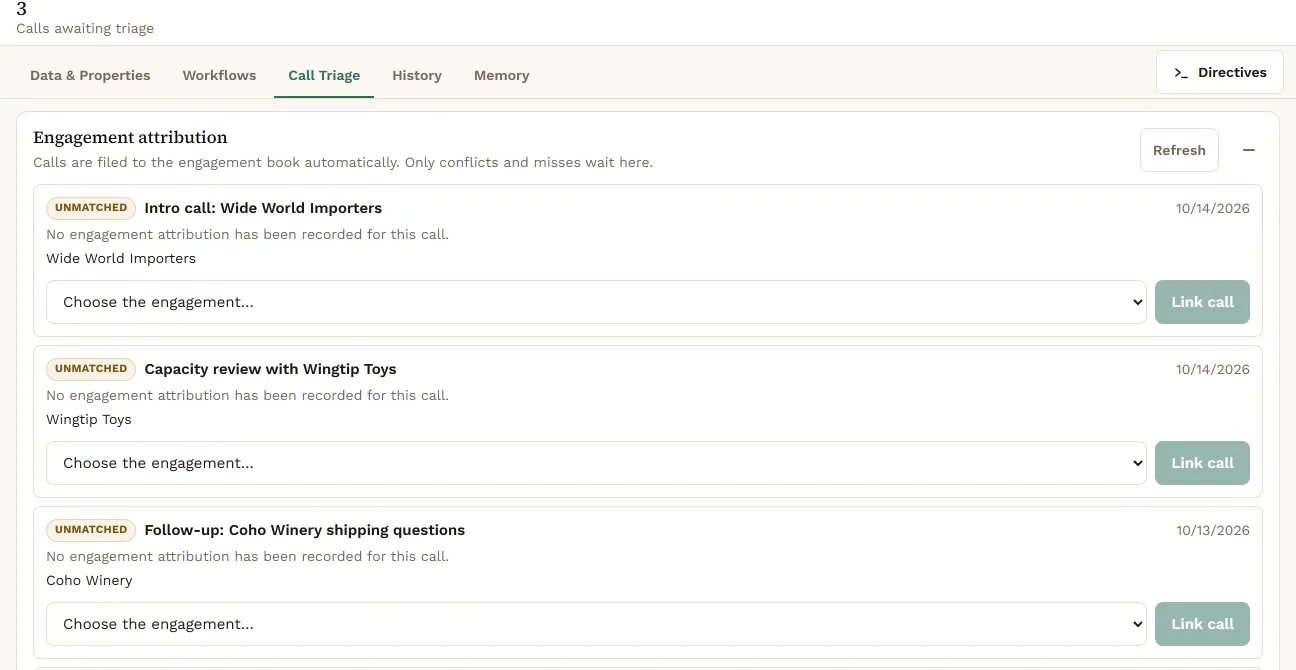Open Follow-up: Coho Winery shipping questions title
This screenshot has height=670, width=1296.
(305, 530)
